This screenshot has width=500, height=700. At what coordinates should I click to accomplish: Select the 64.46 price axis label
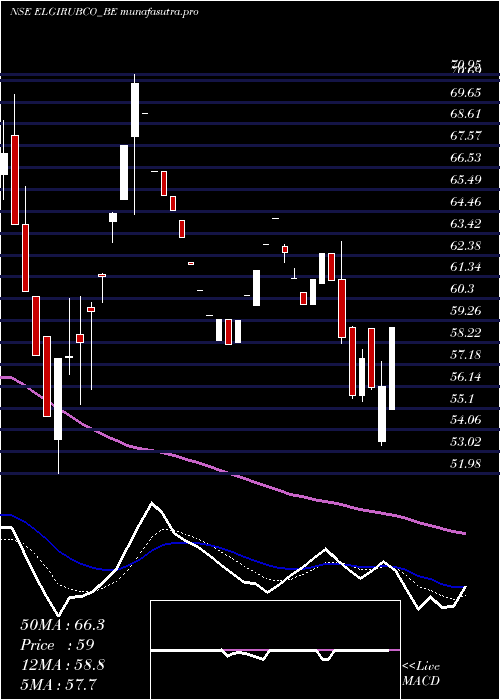468,202
